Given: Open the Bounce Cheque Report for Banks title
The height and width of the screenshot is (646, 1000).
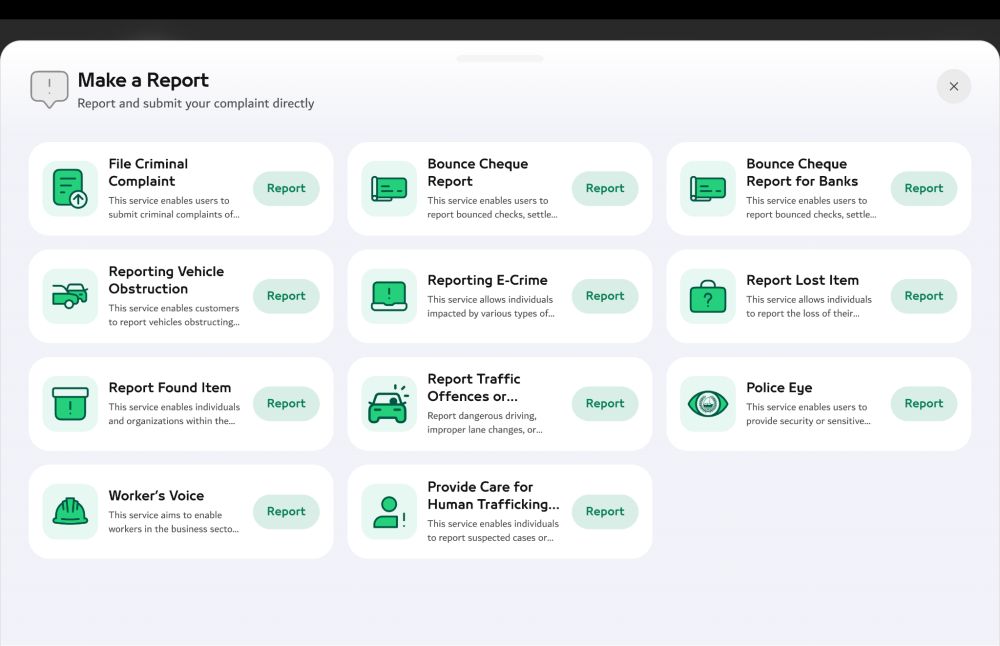Looking at the screenshot, I should pos(802,172).
